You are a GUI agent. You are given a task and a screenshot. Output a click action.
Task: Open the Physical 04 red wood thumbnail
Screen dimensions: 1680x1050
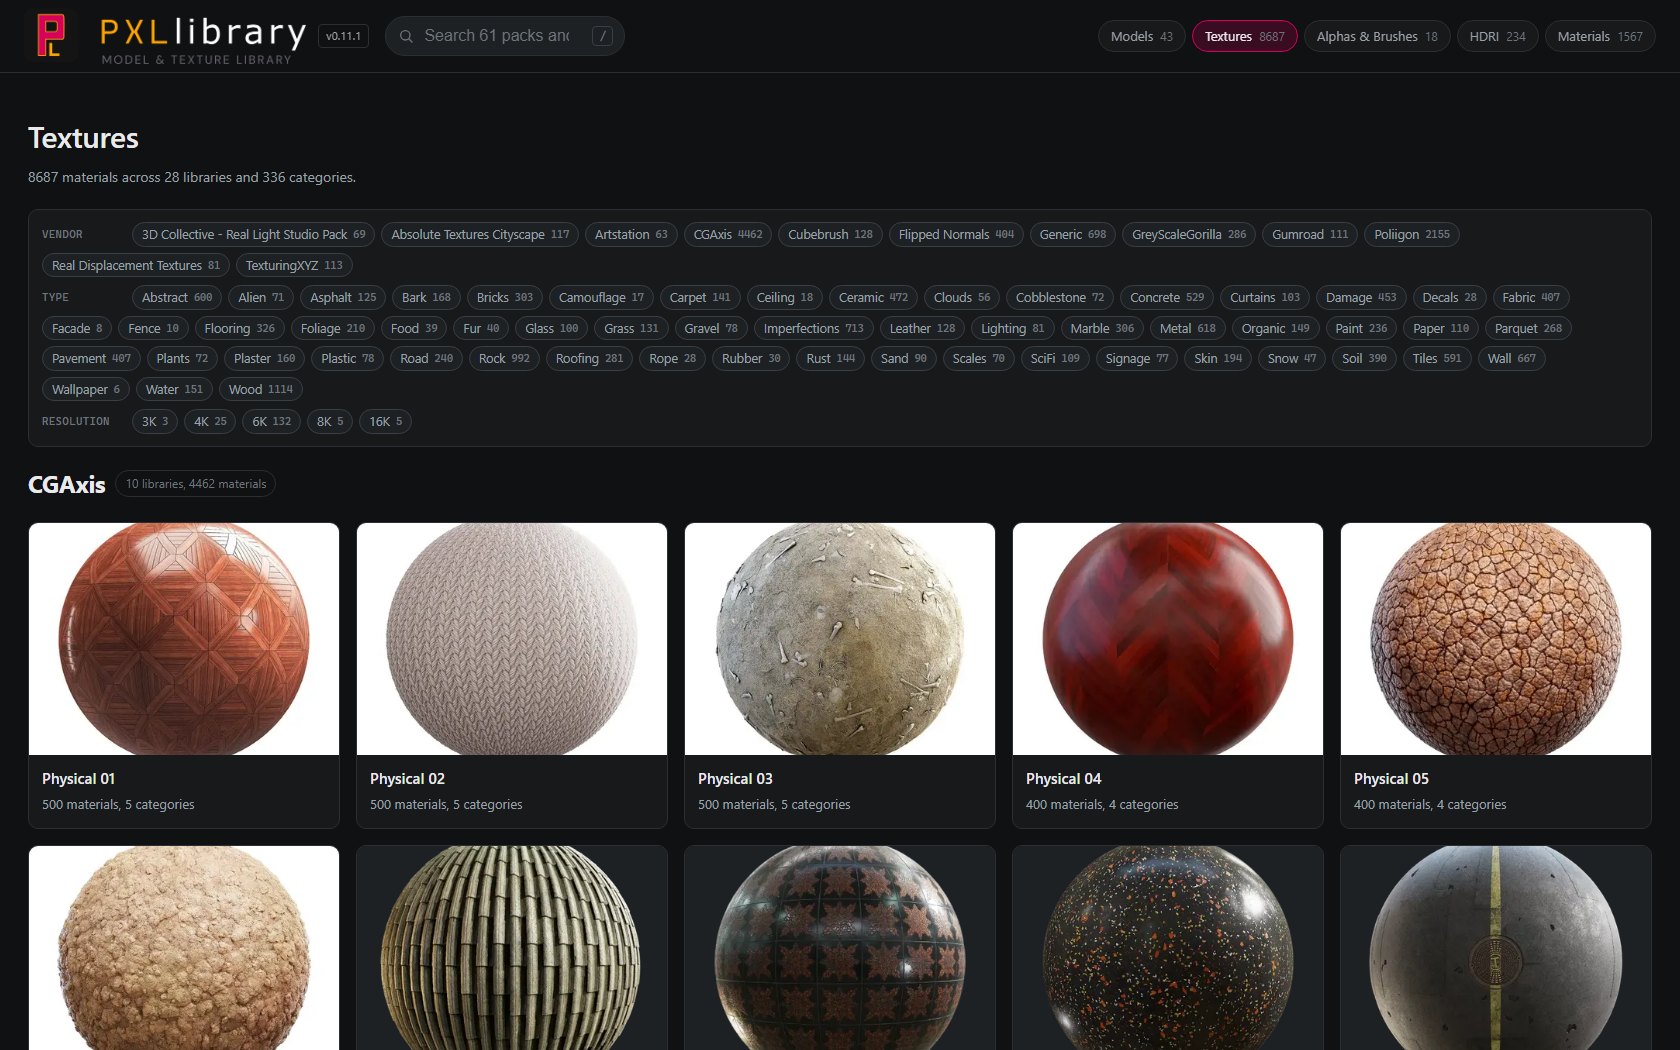[x=1168, y=639]
